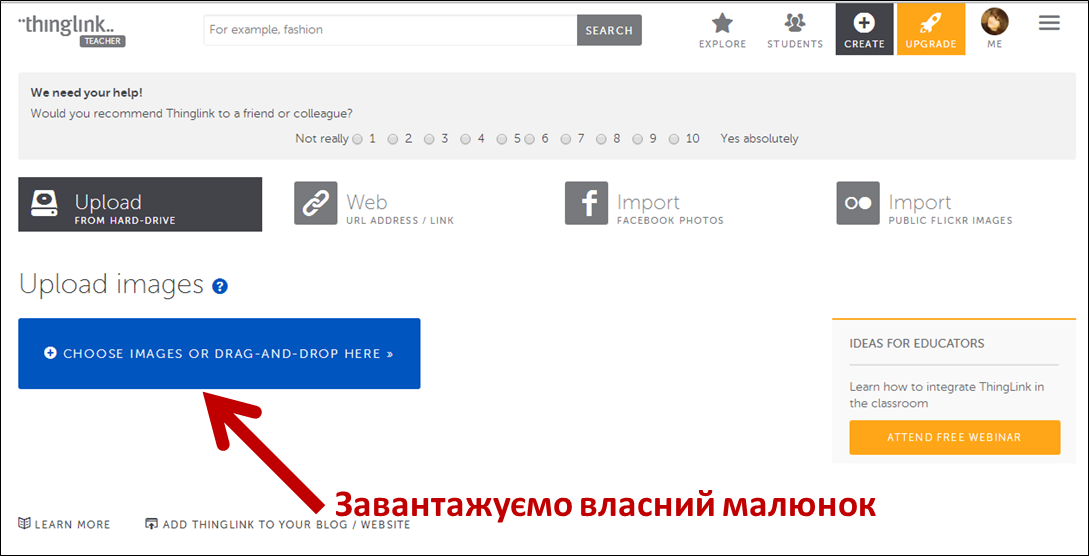Click the 'Ideas for Educators' heading
This screenshot has width=1089, height=556.
click(x=917, y=344)
